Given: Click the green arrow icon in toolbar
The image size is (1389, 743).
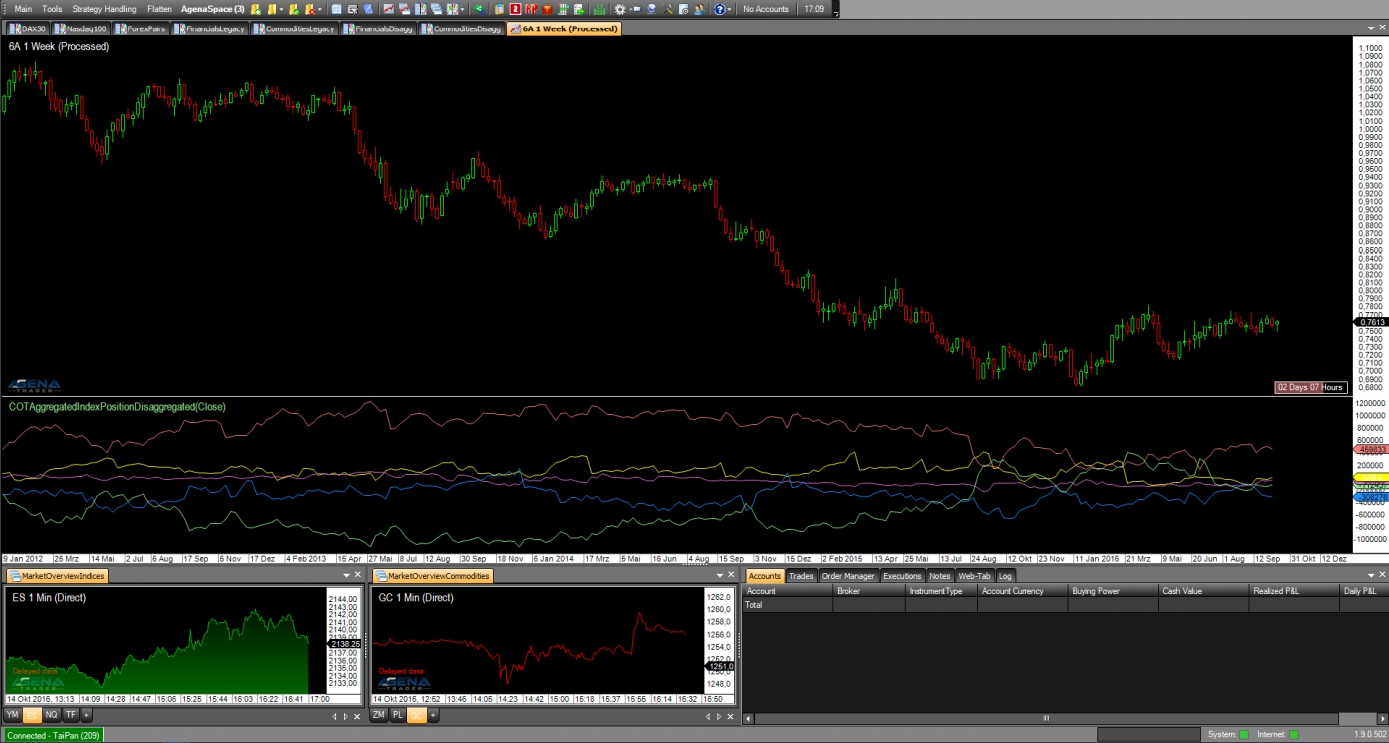Looking at the screenshot, I should (479, 9).
